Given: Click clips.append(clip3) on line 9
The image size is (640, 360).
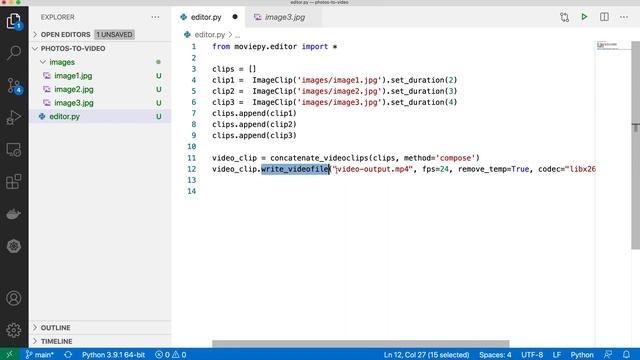Looking at the screenshot, I should [x=254, y=136].
